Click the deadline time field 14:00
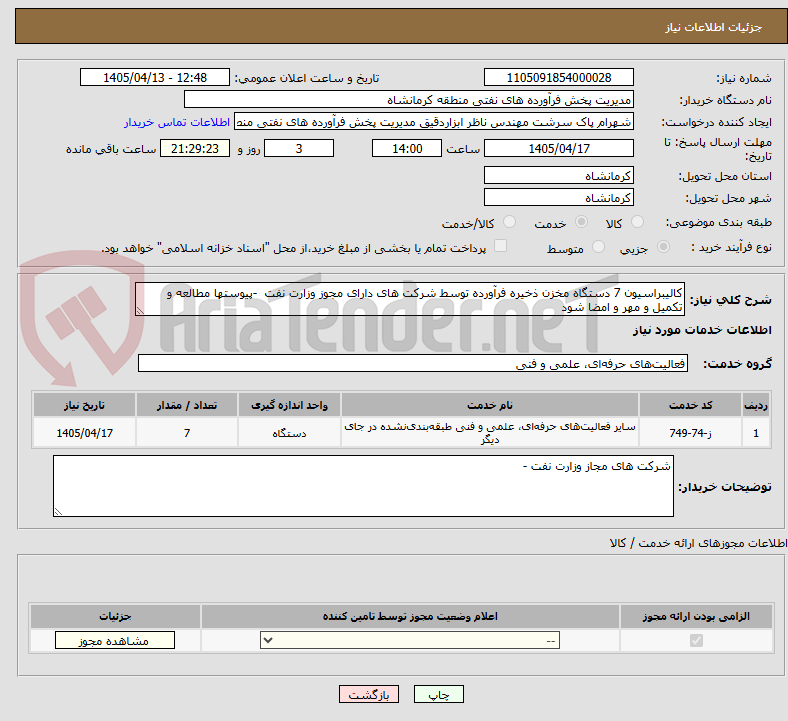 [407, 148]
